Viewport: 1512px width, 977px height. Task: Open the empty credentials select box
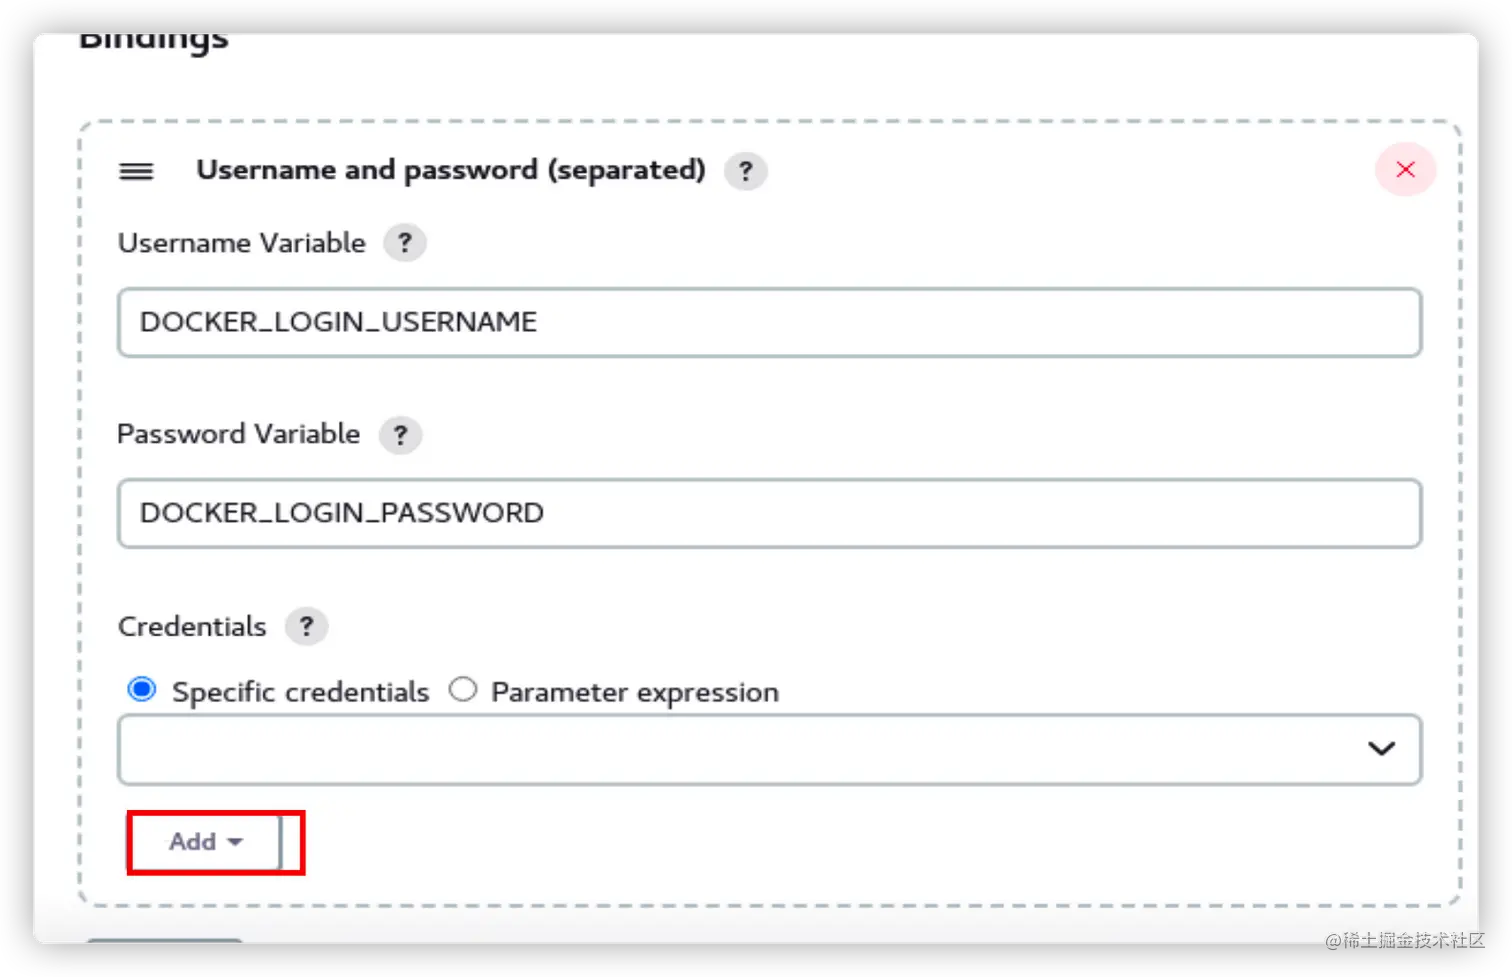(x=740, y=749)
